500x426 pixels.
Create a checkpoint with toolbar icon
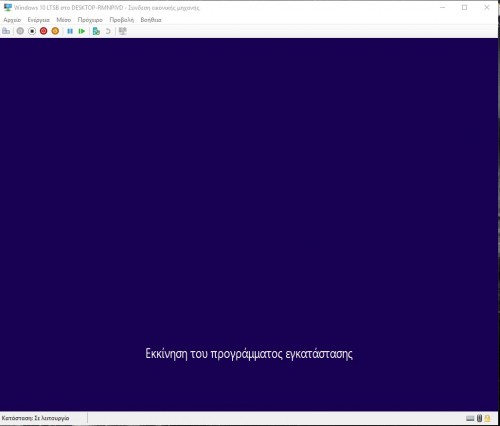96,31
